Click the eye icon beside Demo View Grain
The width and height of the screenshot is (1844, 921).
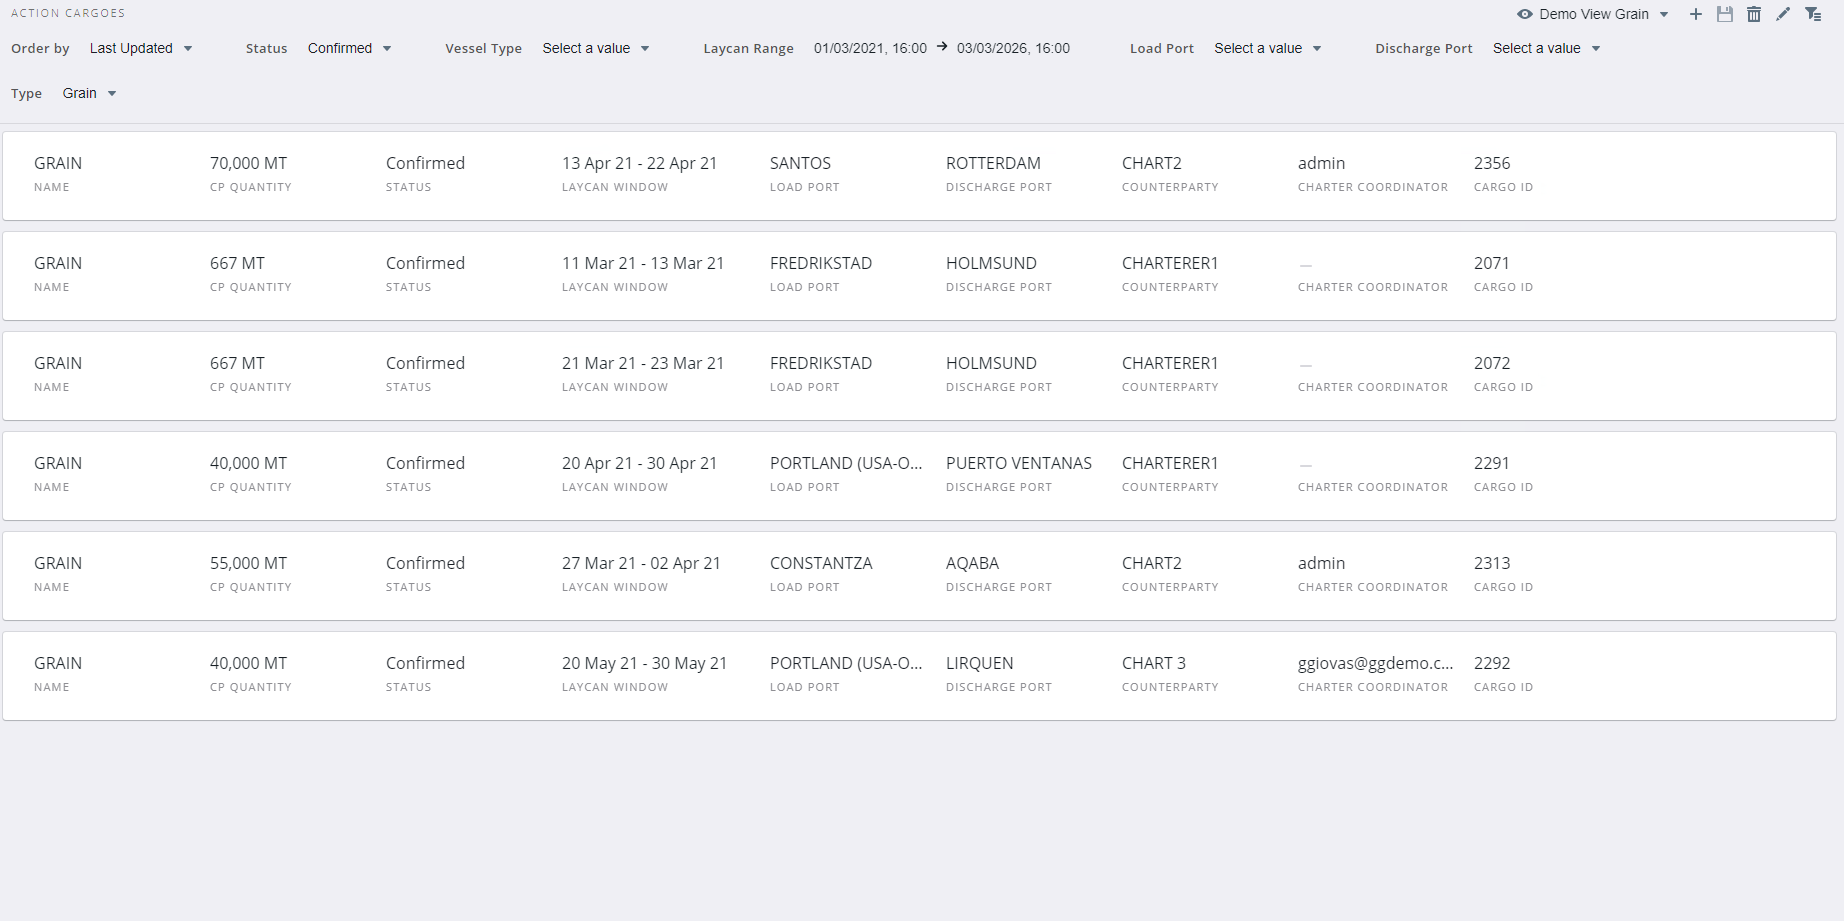[x=1524, y=14]
